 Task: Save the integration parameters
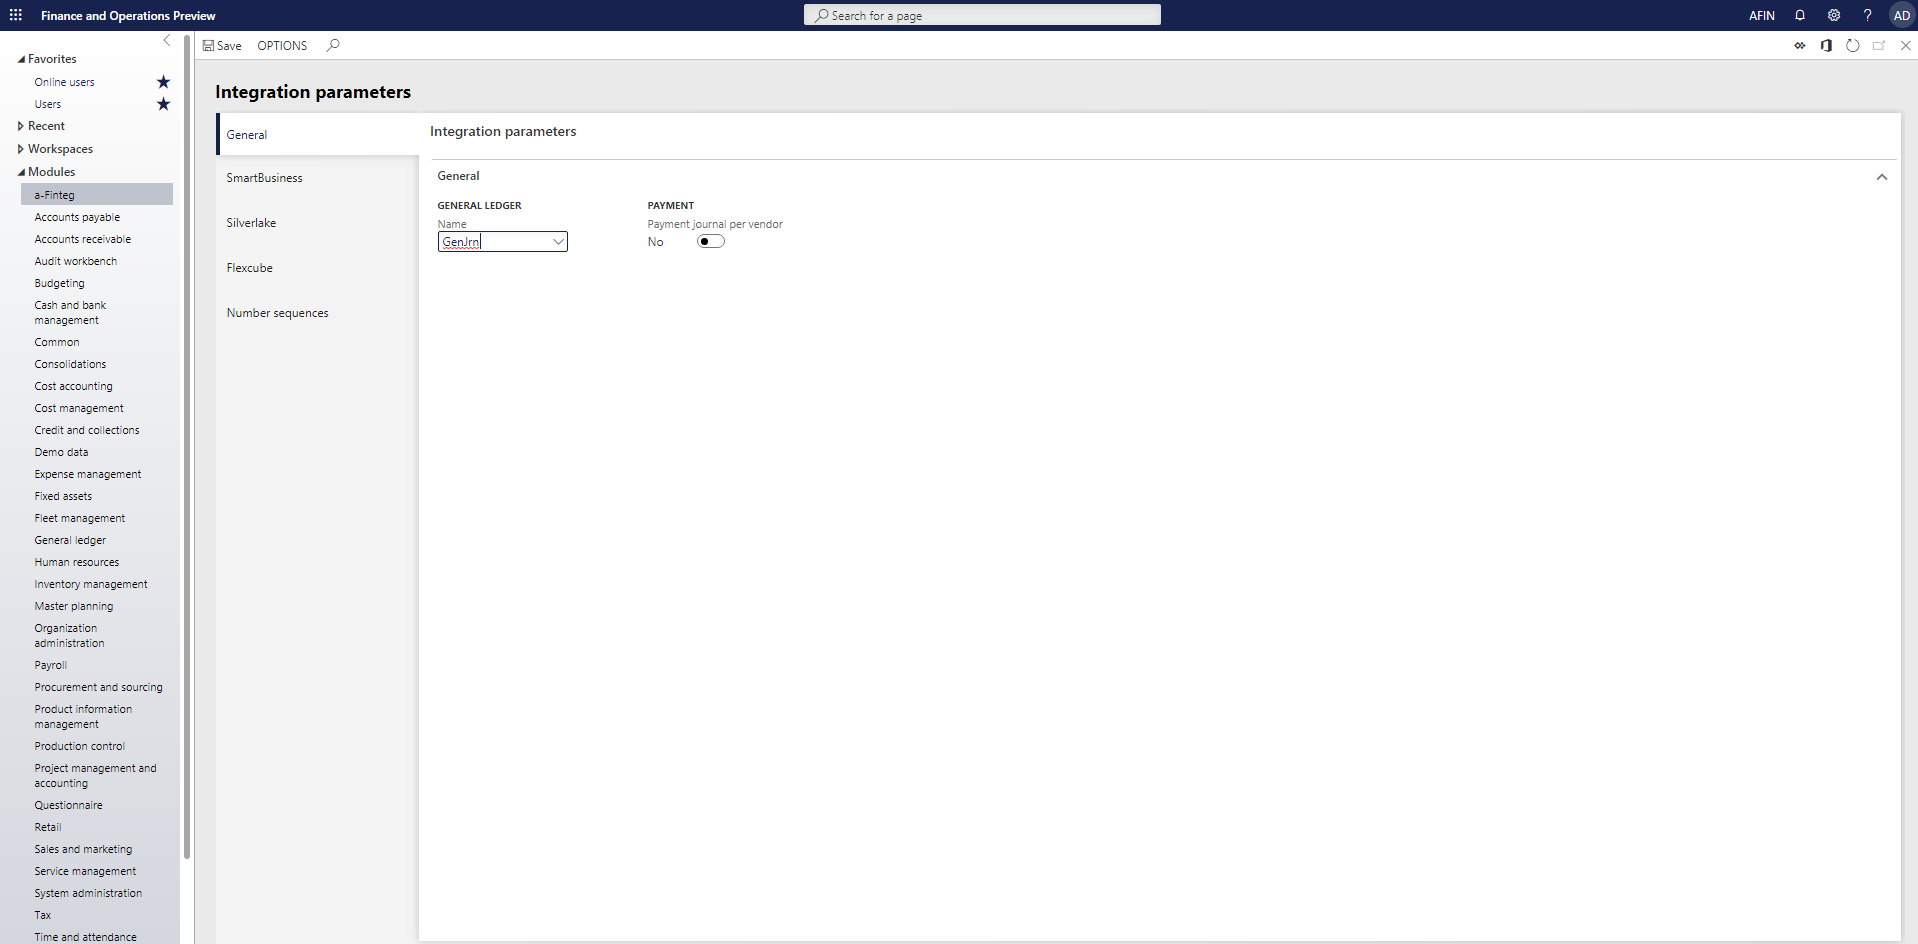point(222,45)
